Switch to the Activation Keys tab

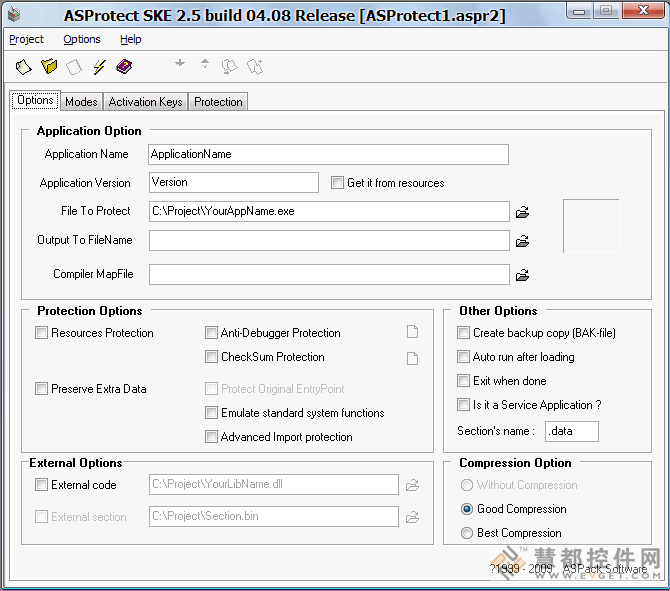[x=145, y=102]
